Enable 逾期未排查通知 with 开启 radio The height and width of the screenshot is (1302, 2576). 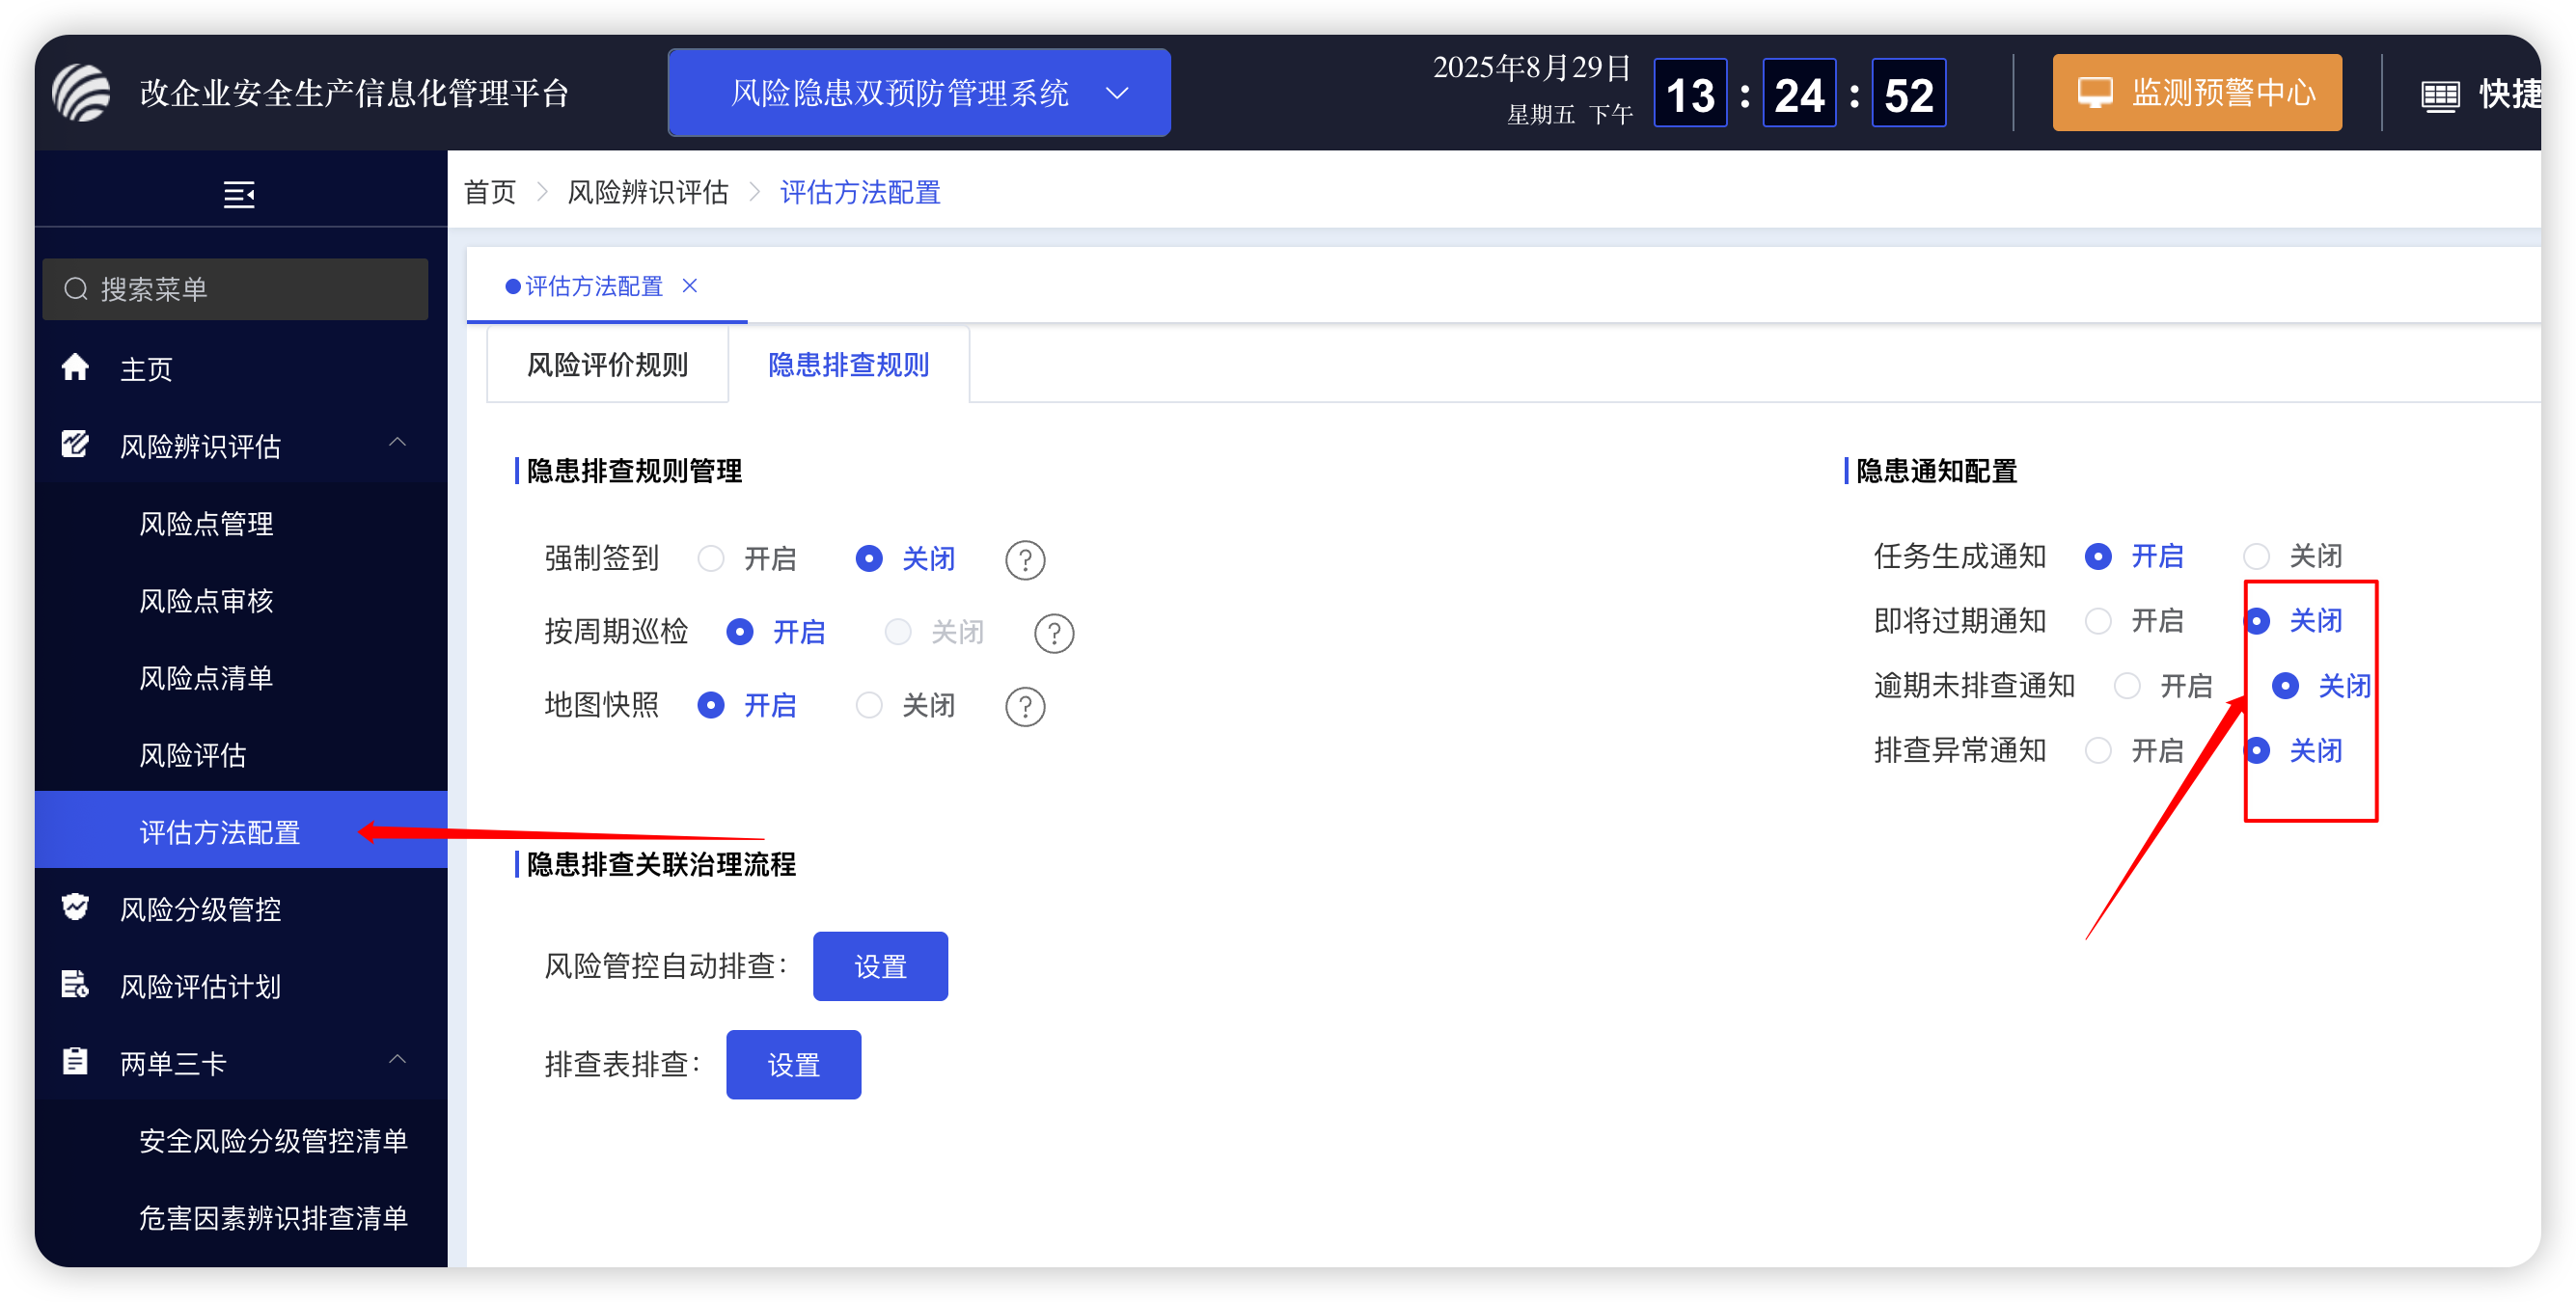tap(2127, 686)
